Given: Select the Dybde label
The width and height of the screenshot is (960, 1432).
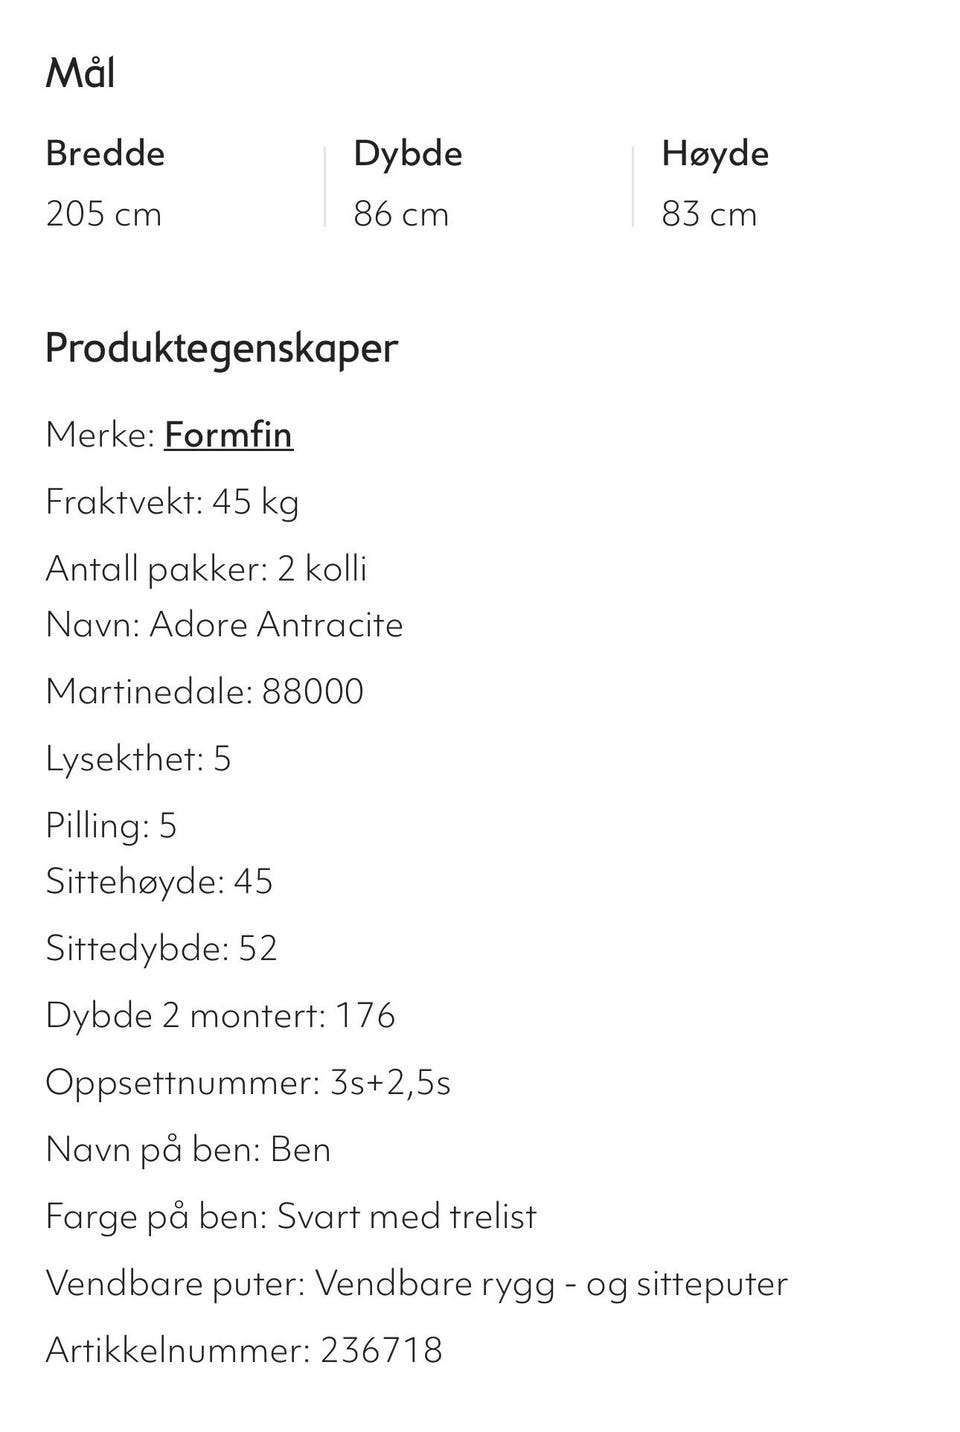Looking at the screenshot, I should click(x=408, y=154).
